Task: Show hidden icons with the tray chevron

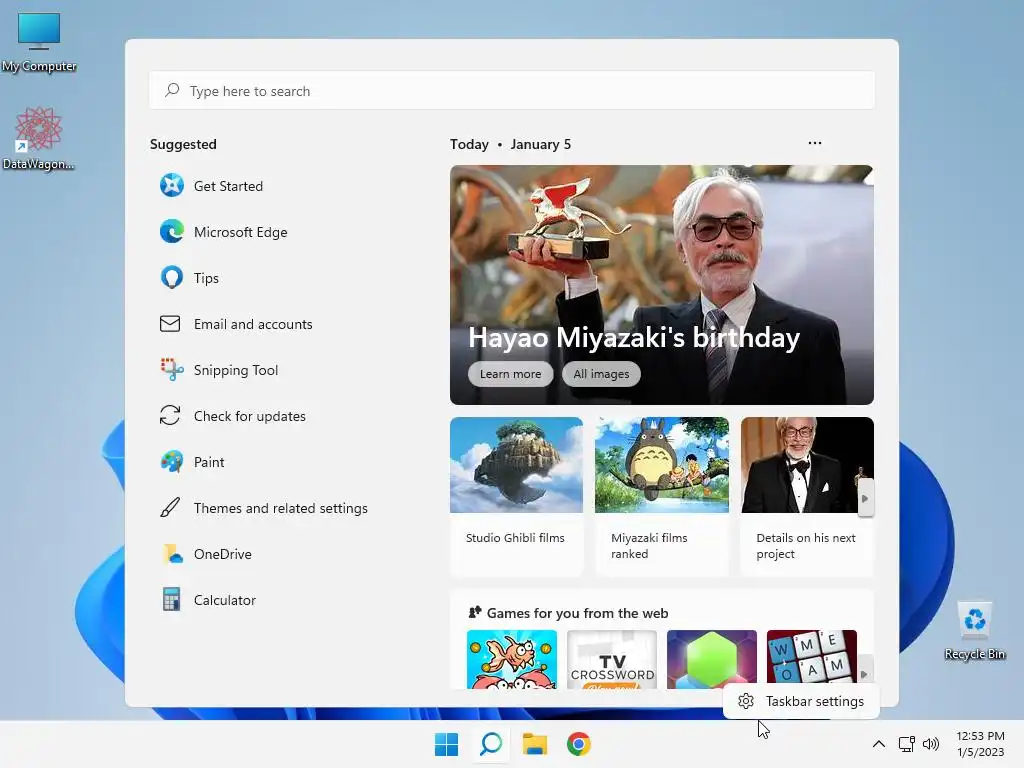Action: [879, 744]
